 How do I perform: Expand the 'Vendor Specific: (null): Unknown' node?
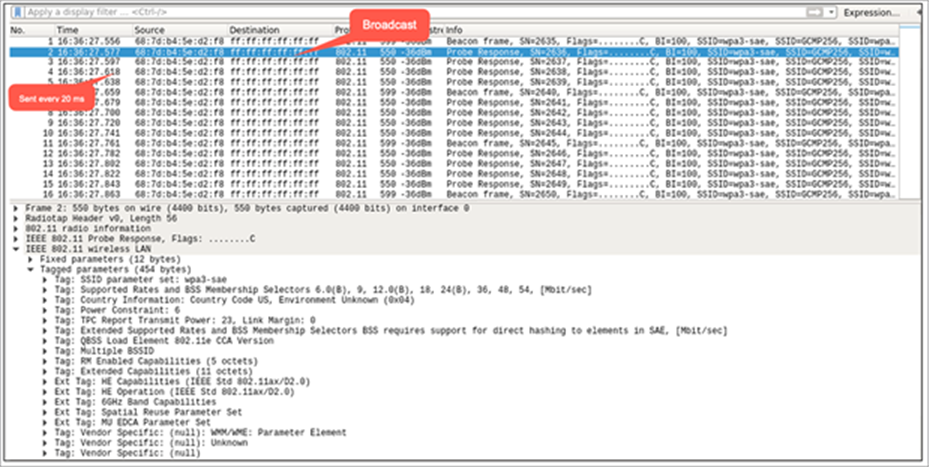(x=45, y=443)
